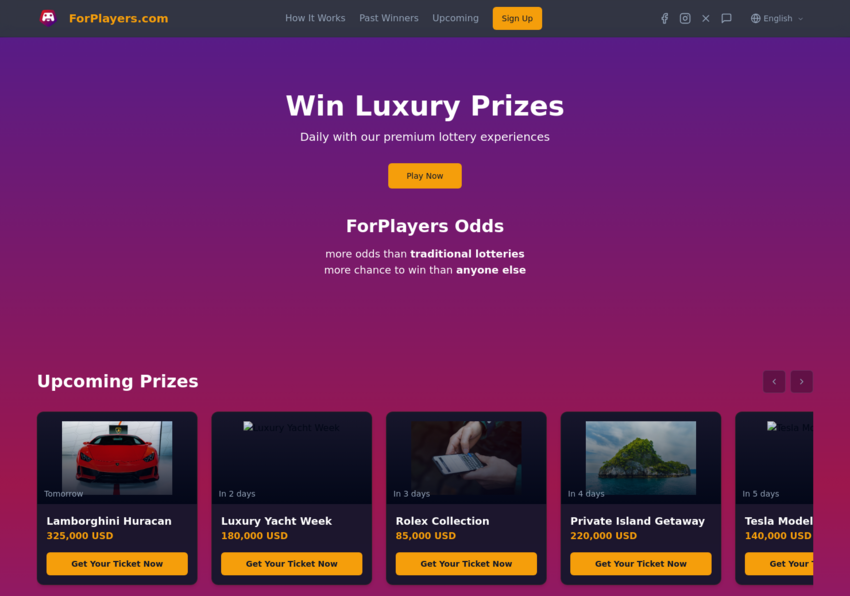Open the Facebook social icon
This screenshot has width=850, height=596.
[x=665, y=18]
